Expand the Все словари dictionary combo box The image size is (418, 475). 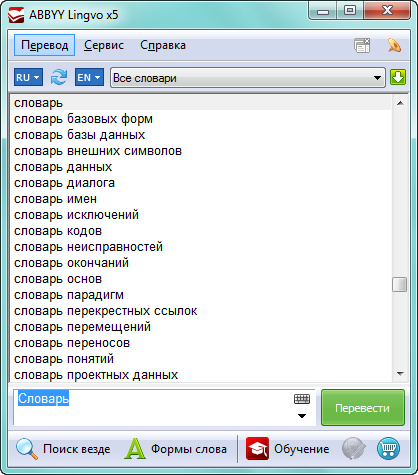tap(248, 78)
